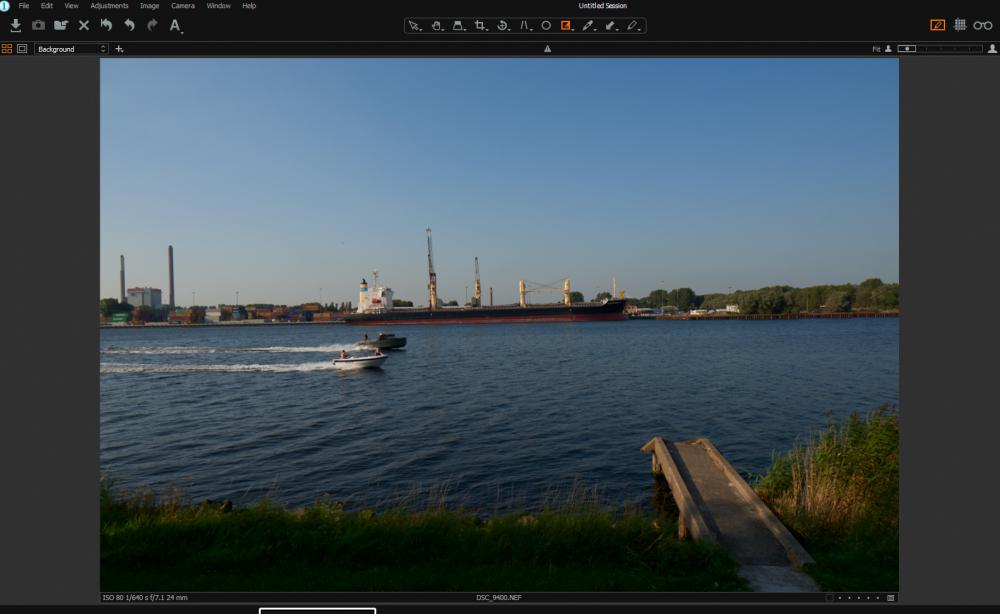
Task: Click the Undo arrow
Action: (129, 26)
